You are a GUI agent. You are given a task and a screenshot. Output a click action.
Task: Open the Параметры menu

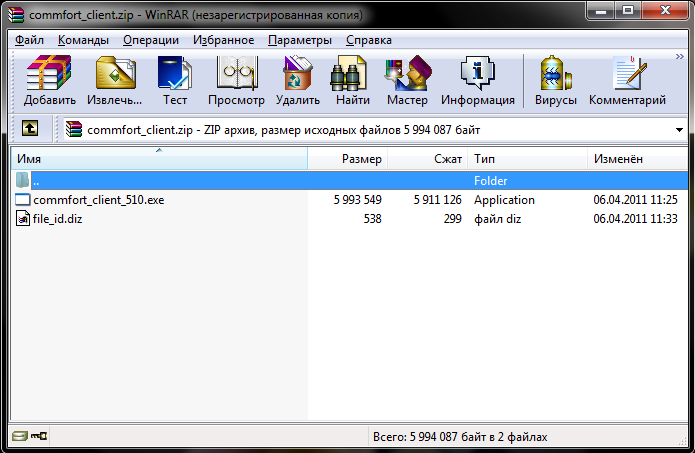point(300,40)
